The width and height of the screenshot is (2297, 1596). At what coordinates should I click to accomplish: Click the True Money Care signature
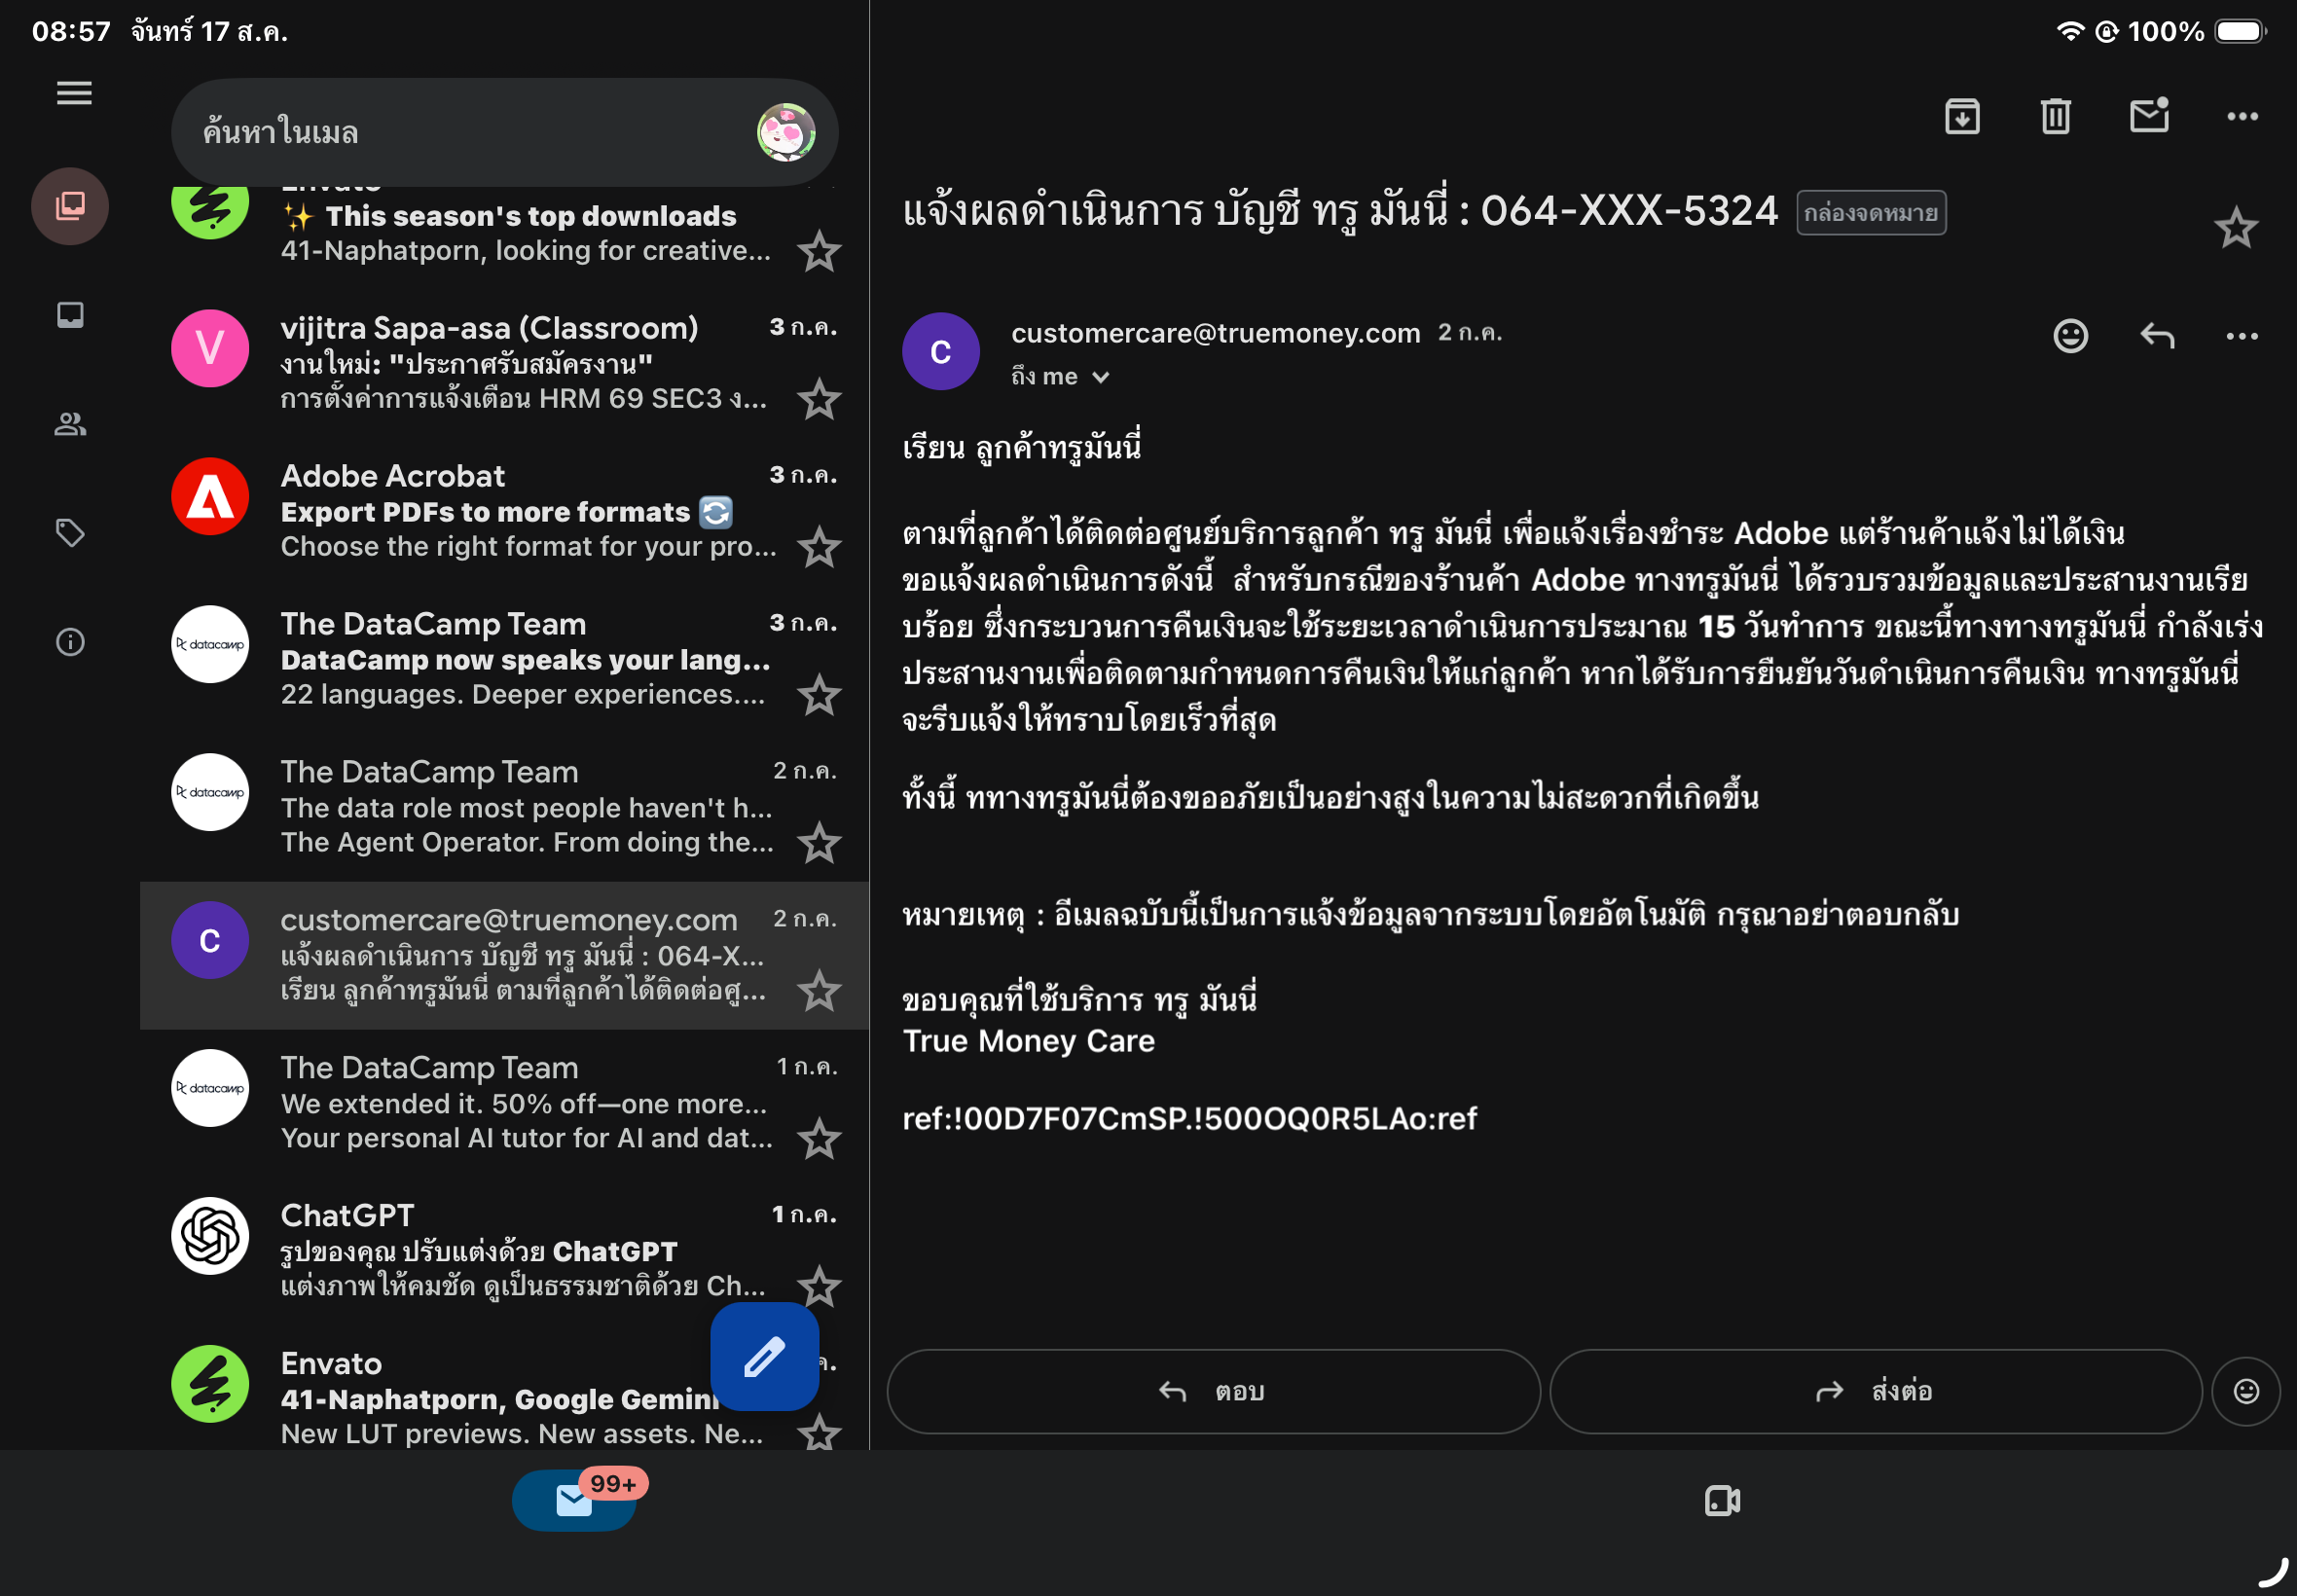1028,1041
